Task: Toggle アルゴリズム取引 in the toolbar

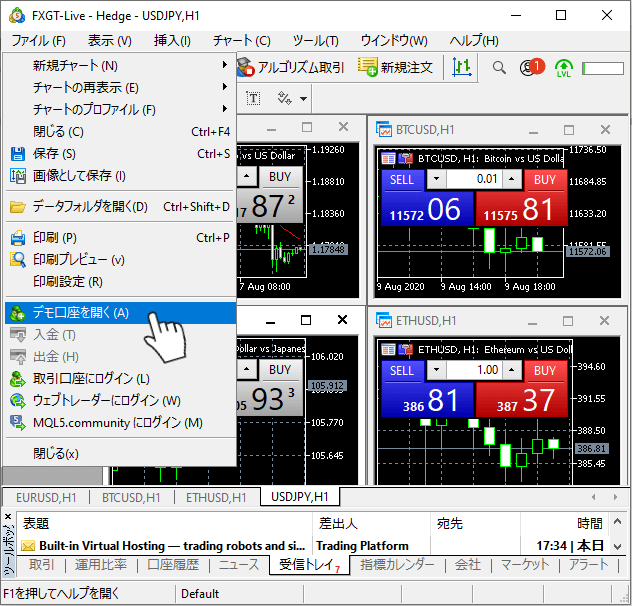Action: coord(290,67)
